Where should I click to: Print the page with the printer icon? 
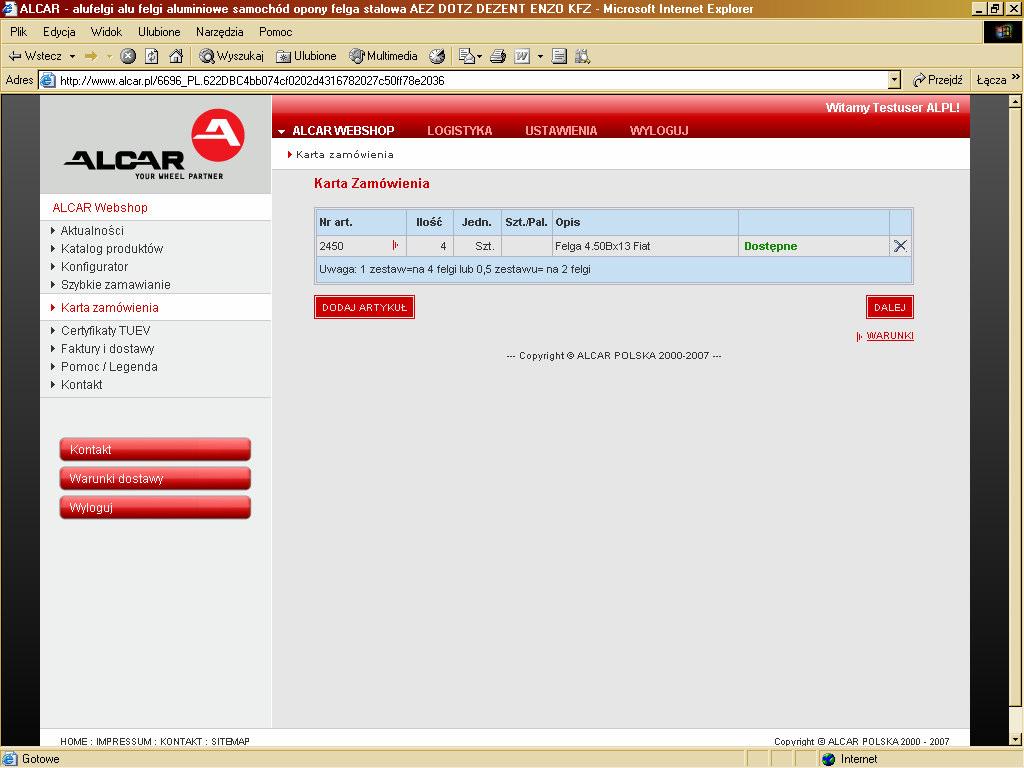click(x=498, y=56)
